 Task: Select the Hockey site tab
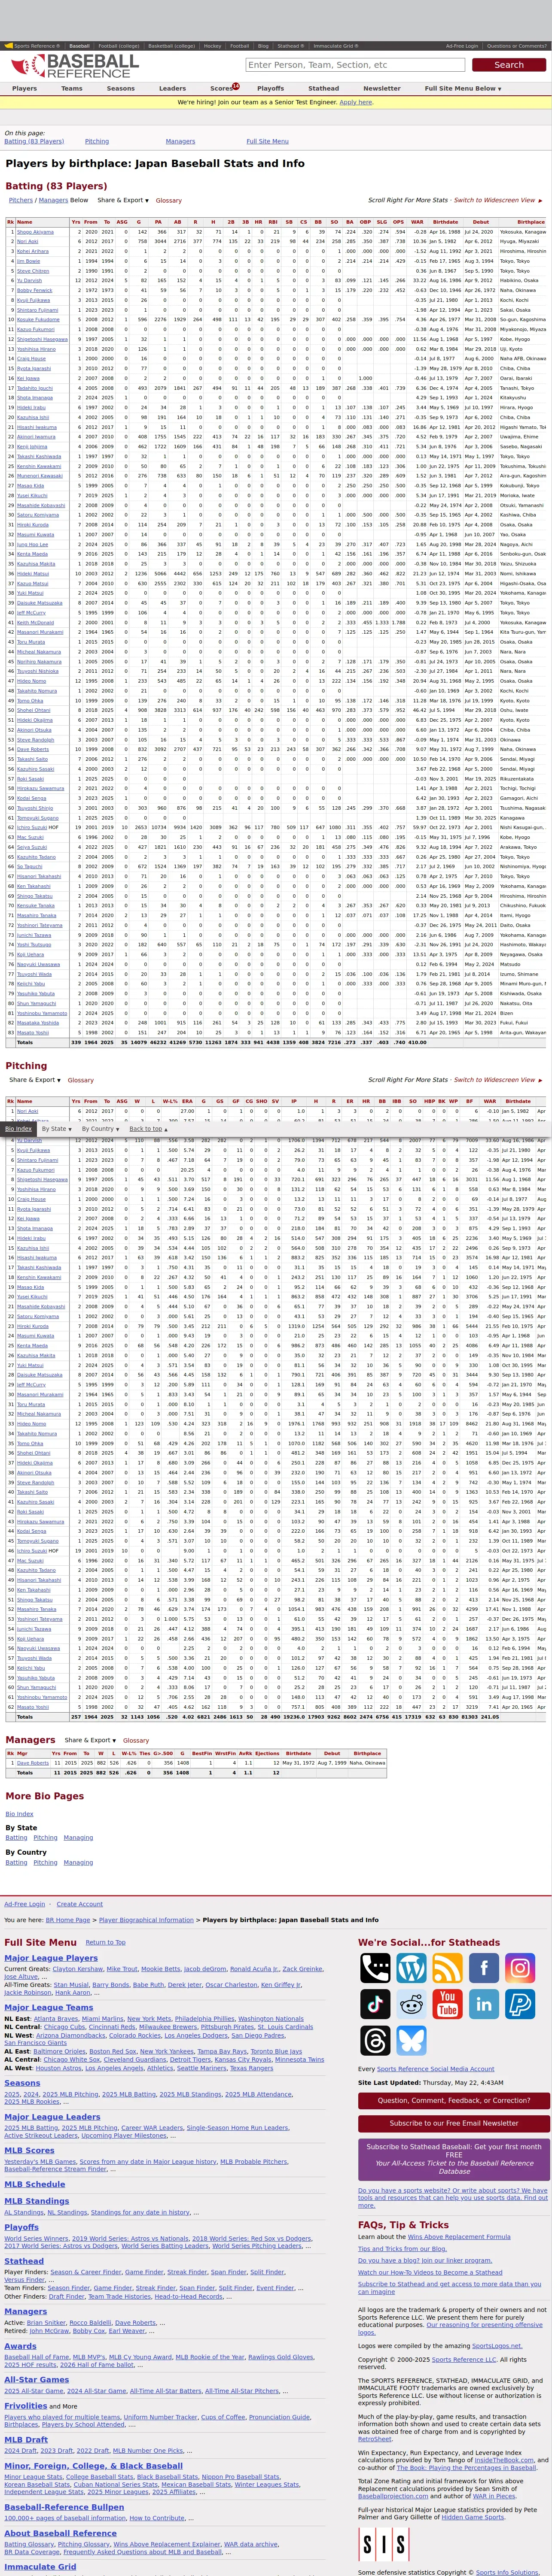pyautogui.click(x=212, y=46)
